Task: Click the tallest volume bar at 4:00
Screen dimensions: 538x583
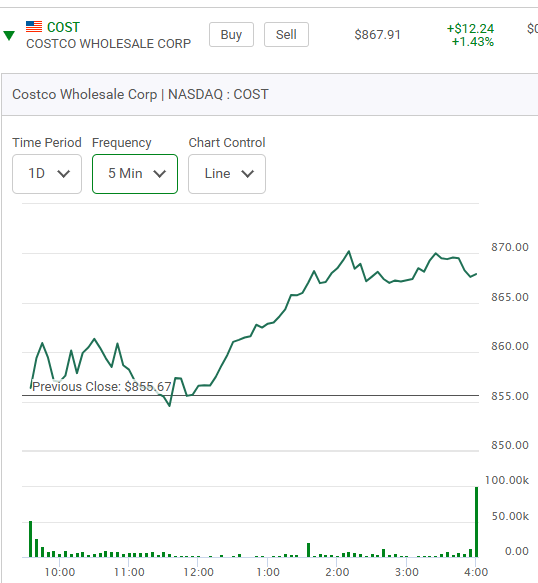Action: tap(476, 522)
